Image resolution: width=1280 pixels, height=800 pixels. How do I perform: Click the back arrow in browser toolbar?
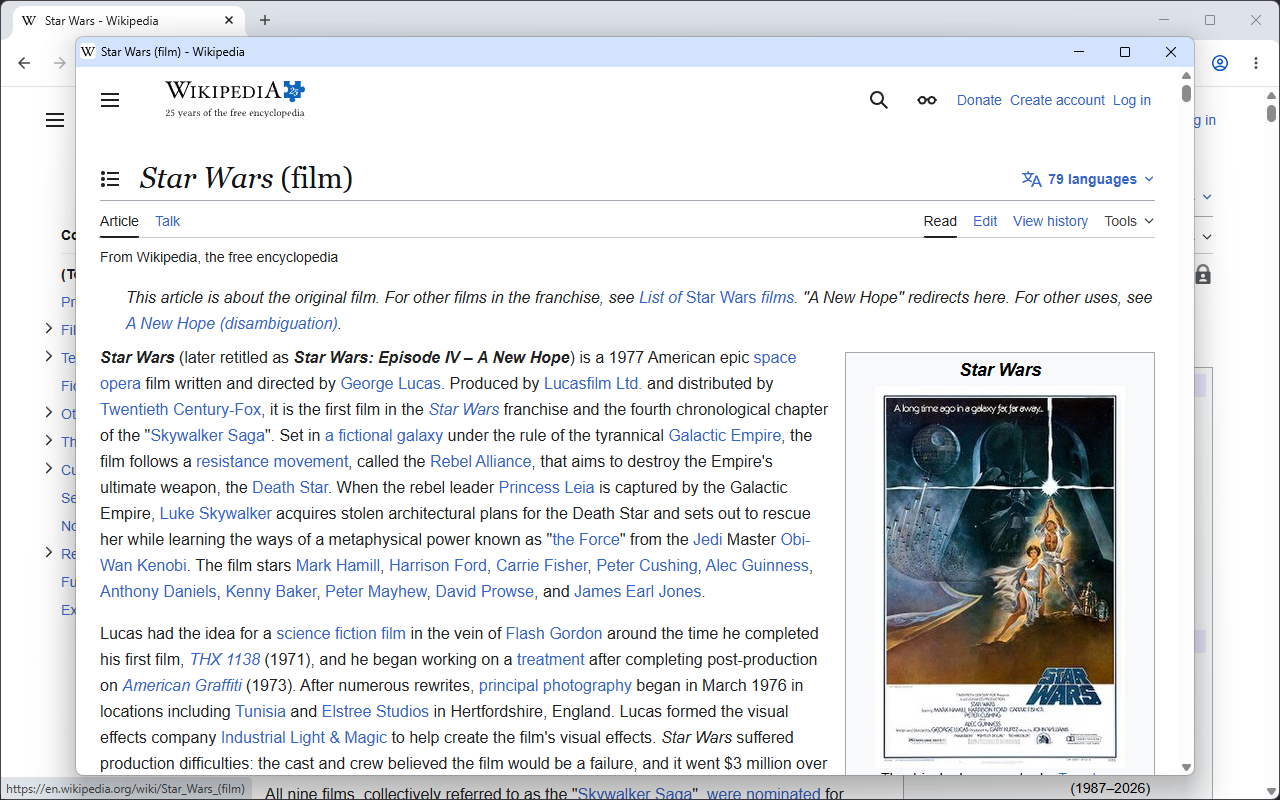pos(24,63)
